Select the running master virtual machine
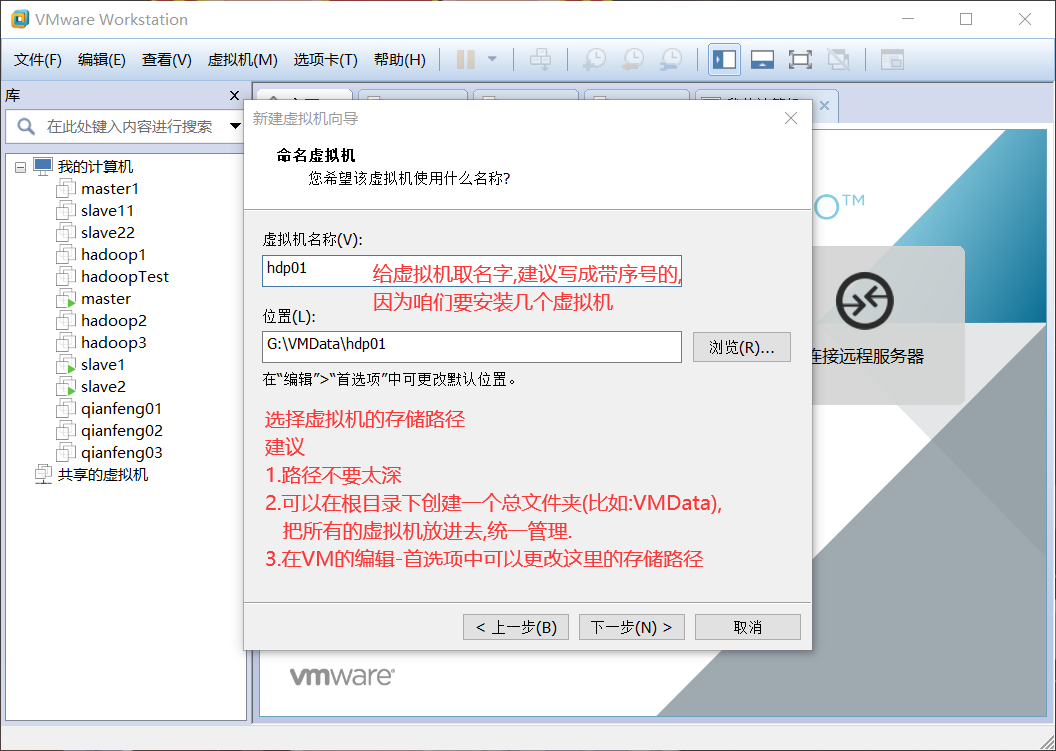Image resolution: width=1056 pixels, height=751 pixels. [x=106, y=298]
